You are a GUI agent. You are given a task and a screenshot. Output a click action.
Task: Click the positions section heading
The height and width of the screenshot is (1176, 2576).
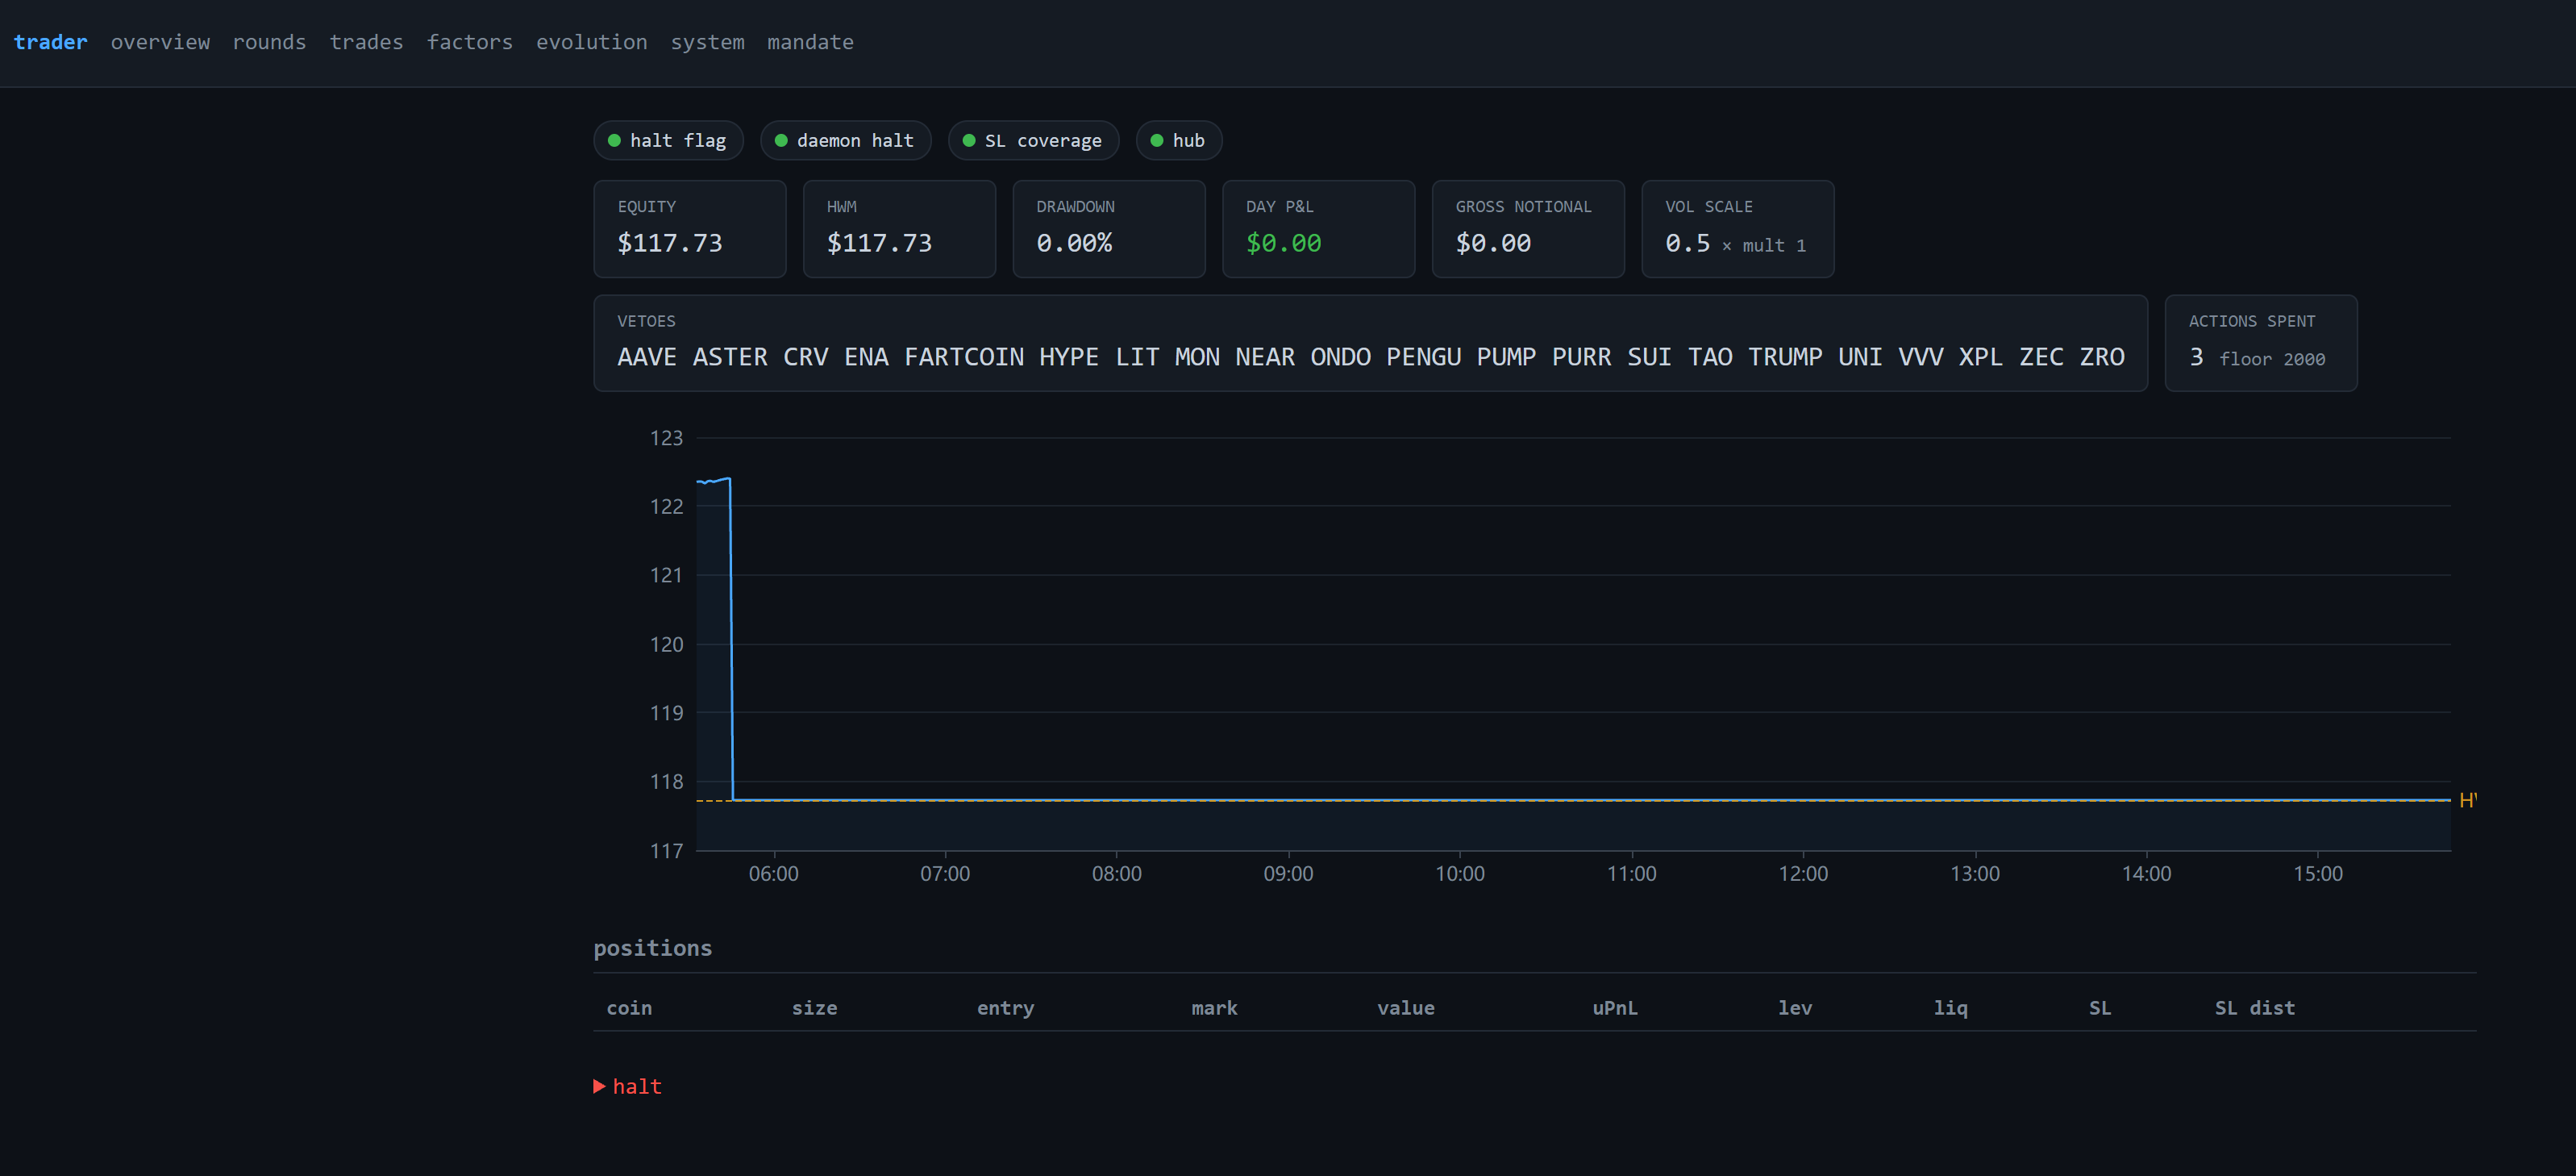coord(652,948)
